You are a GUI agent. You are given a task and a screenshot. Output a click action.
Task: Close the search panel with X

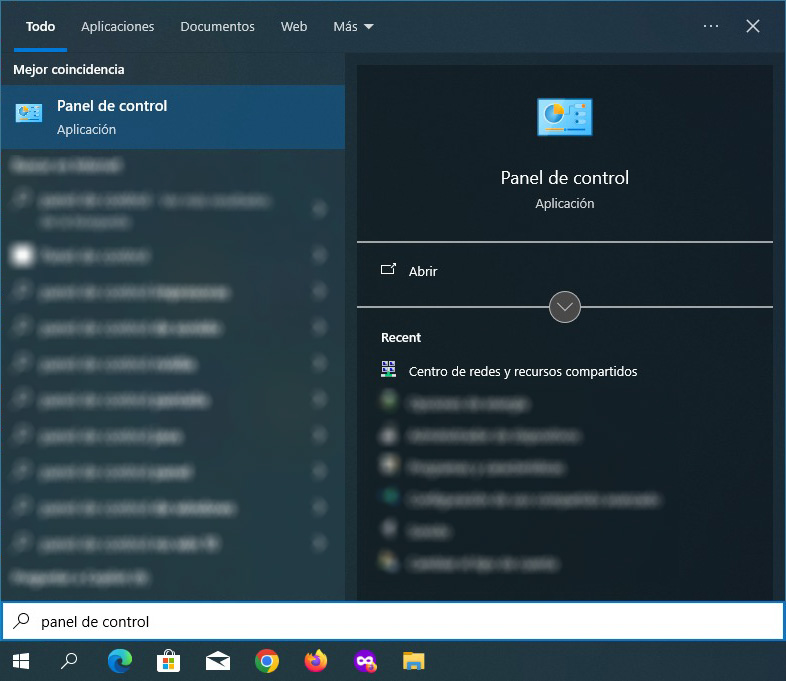tap(753, 27)
